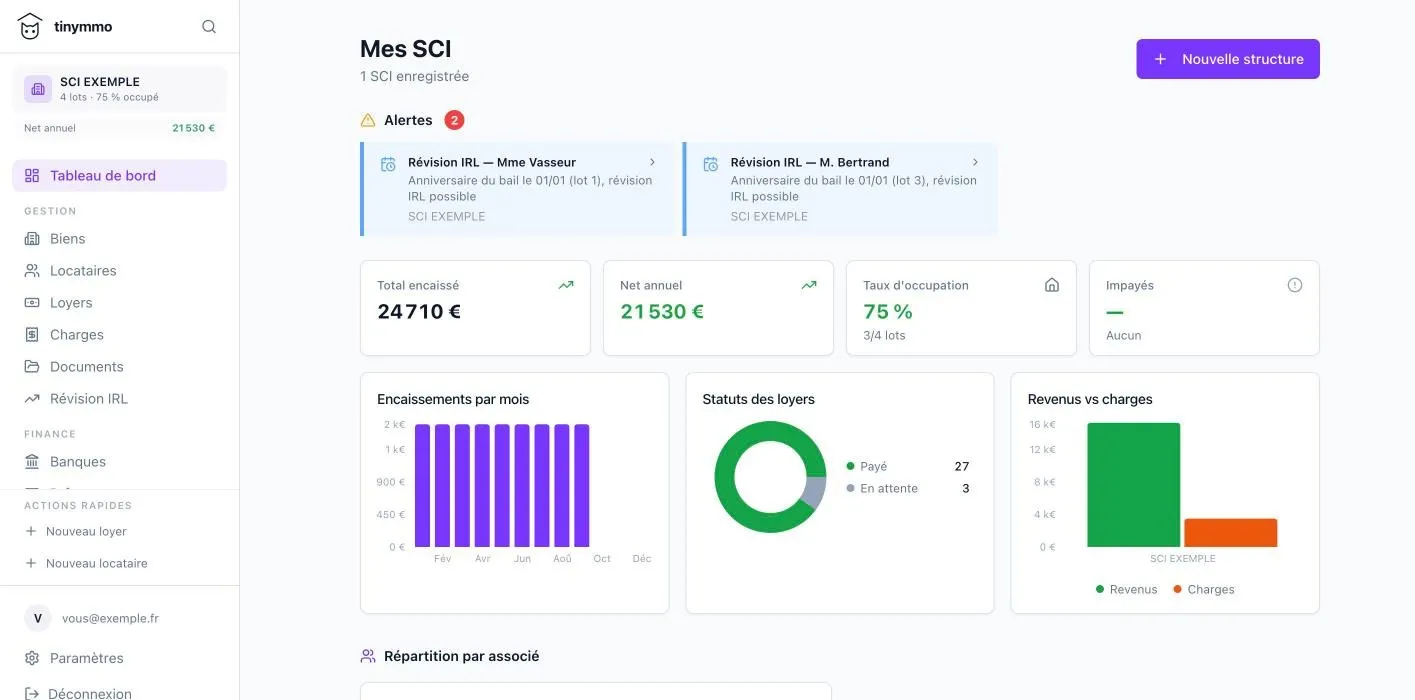This screenshot has width=1415, height=700.
Task: Click the green Revenus legend dot
Action: click(1100, 589)
